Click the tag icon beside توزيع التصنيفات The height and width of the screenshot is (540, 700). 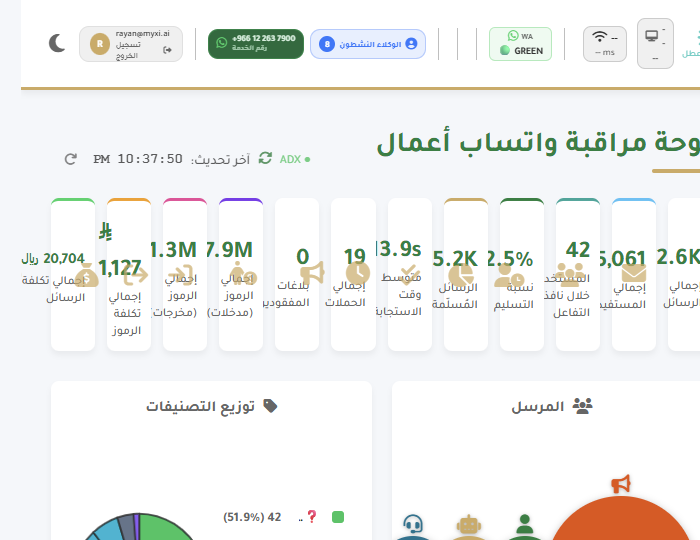270,406
